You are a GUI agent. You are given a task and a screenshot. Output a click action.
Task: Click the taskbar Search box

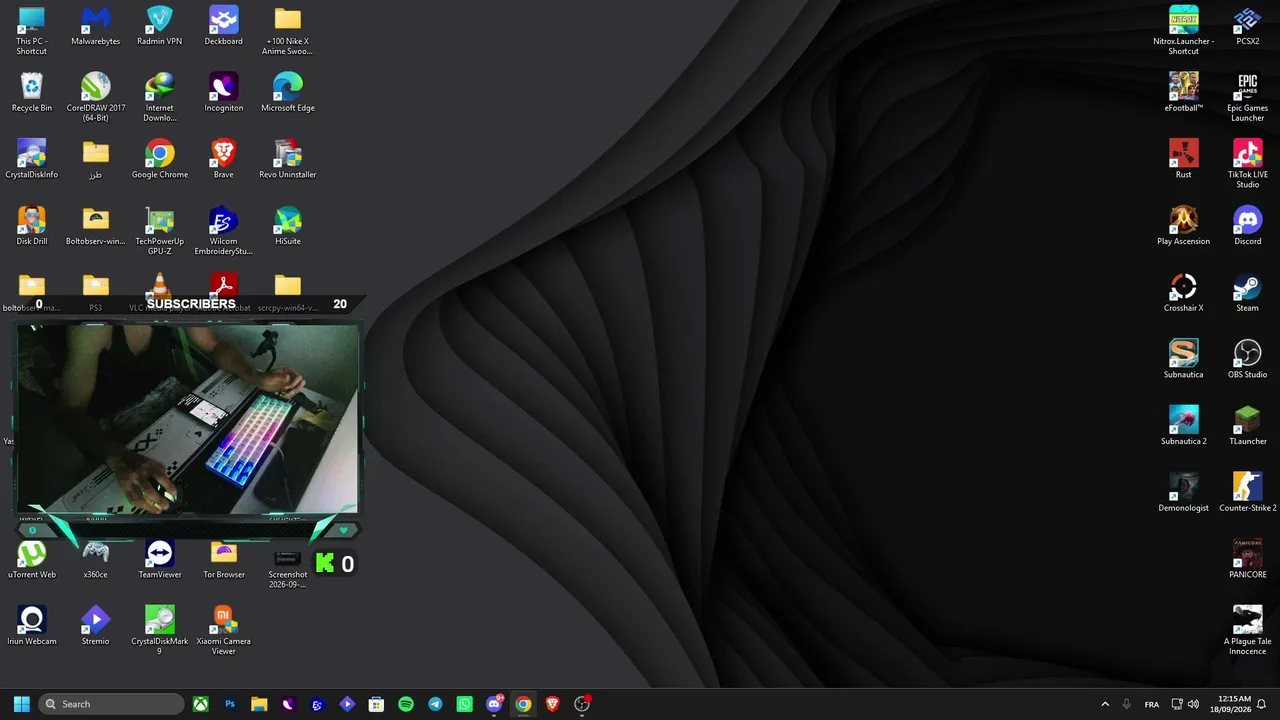click(x=112, y=704)
